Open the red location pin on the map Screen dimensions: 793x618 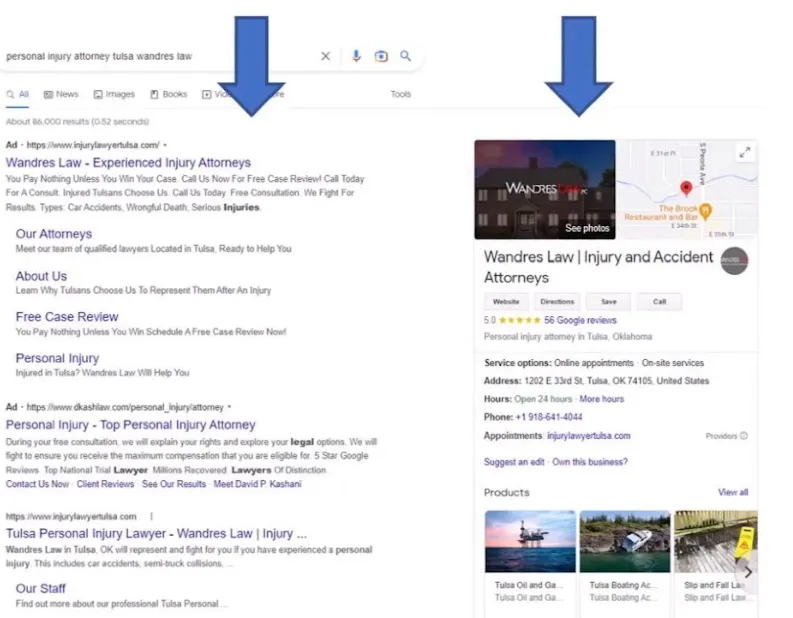pos(686,188)
